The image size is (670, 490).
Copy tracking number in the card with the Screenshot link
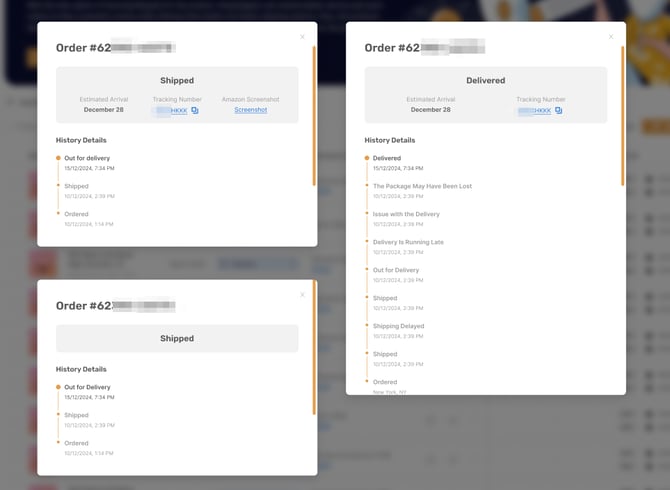pos(194,110)
